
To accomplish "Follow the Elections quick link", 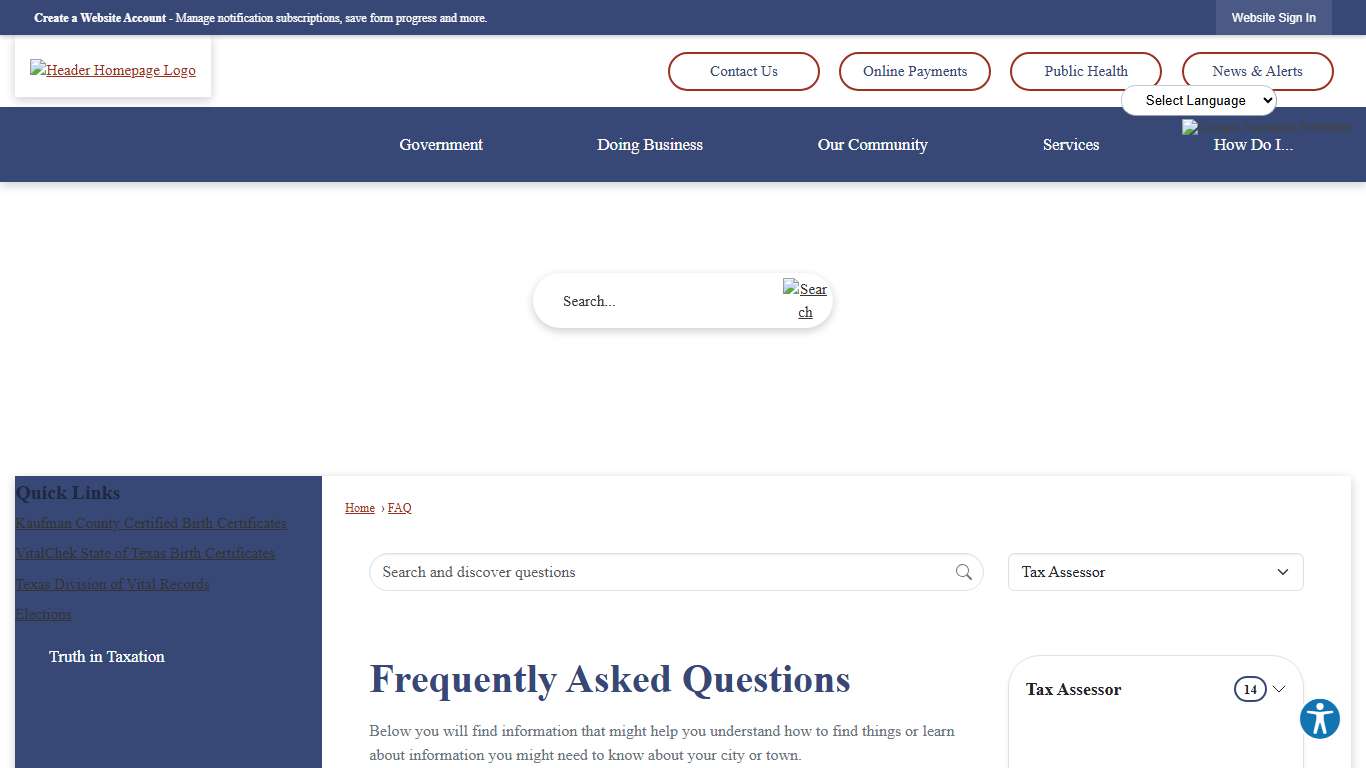I will [43, 614].
